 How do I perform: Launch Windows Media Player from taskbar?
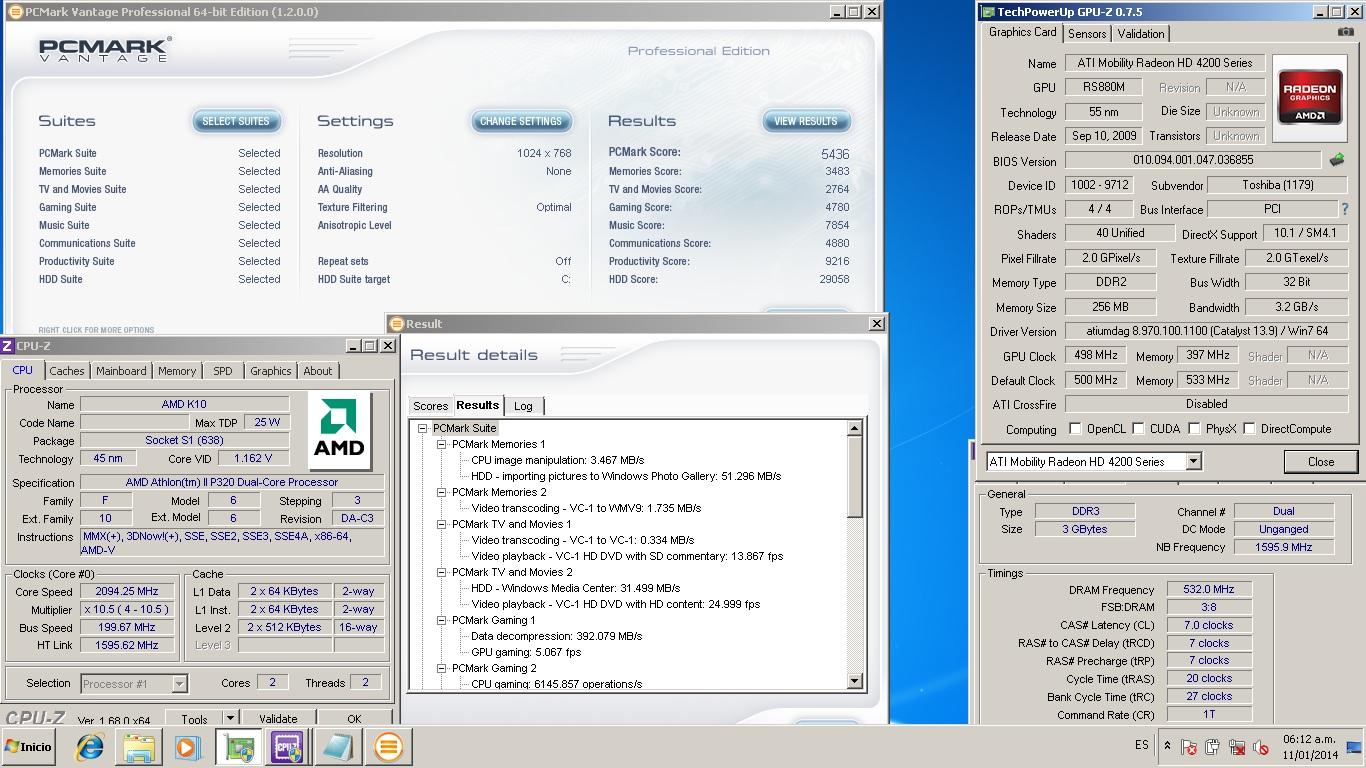(x=187, y=747)
